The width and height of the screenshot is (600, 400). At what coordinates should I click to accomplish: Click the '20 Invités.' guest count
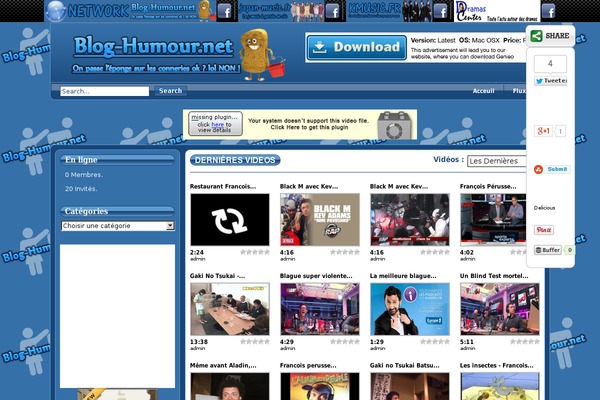pos(81,189)
